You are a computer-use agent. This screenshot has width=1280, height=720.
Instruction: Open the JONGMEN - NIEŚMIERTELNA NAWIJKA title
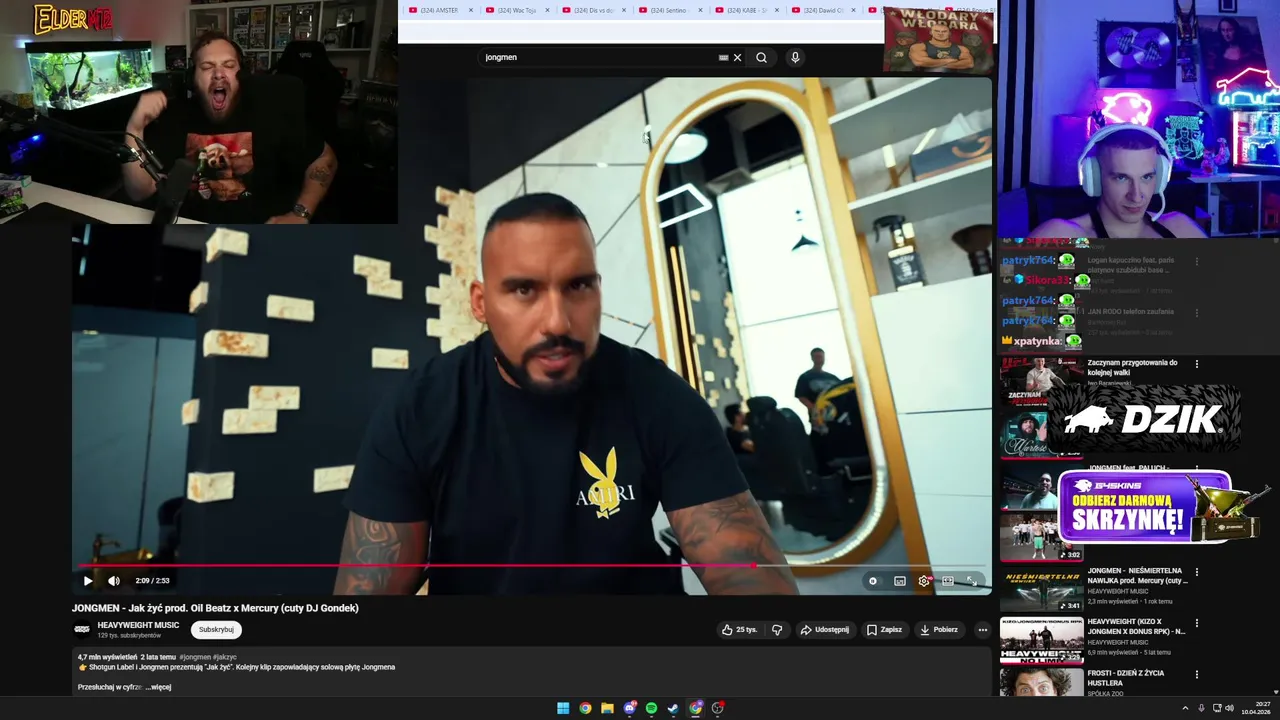pos(1138,575)
